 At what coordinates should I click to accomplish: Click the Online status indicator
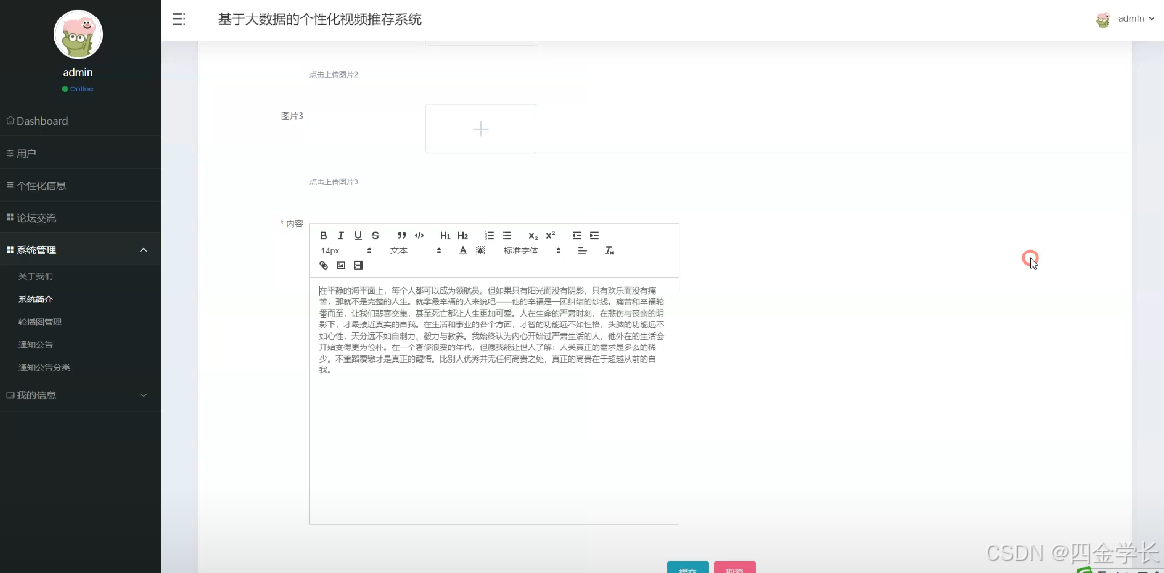click(78, 89)
